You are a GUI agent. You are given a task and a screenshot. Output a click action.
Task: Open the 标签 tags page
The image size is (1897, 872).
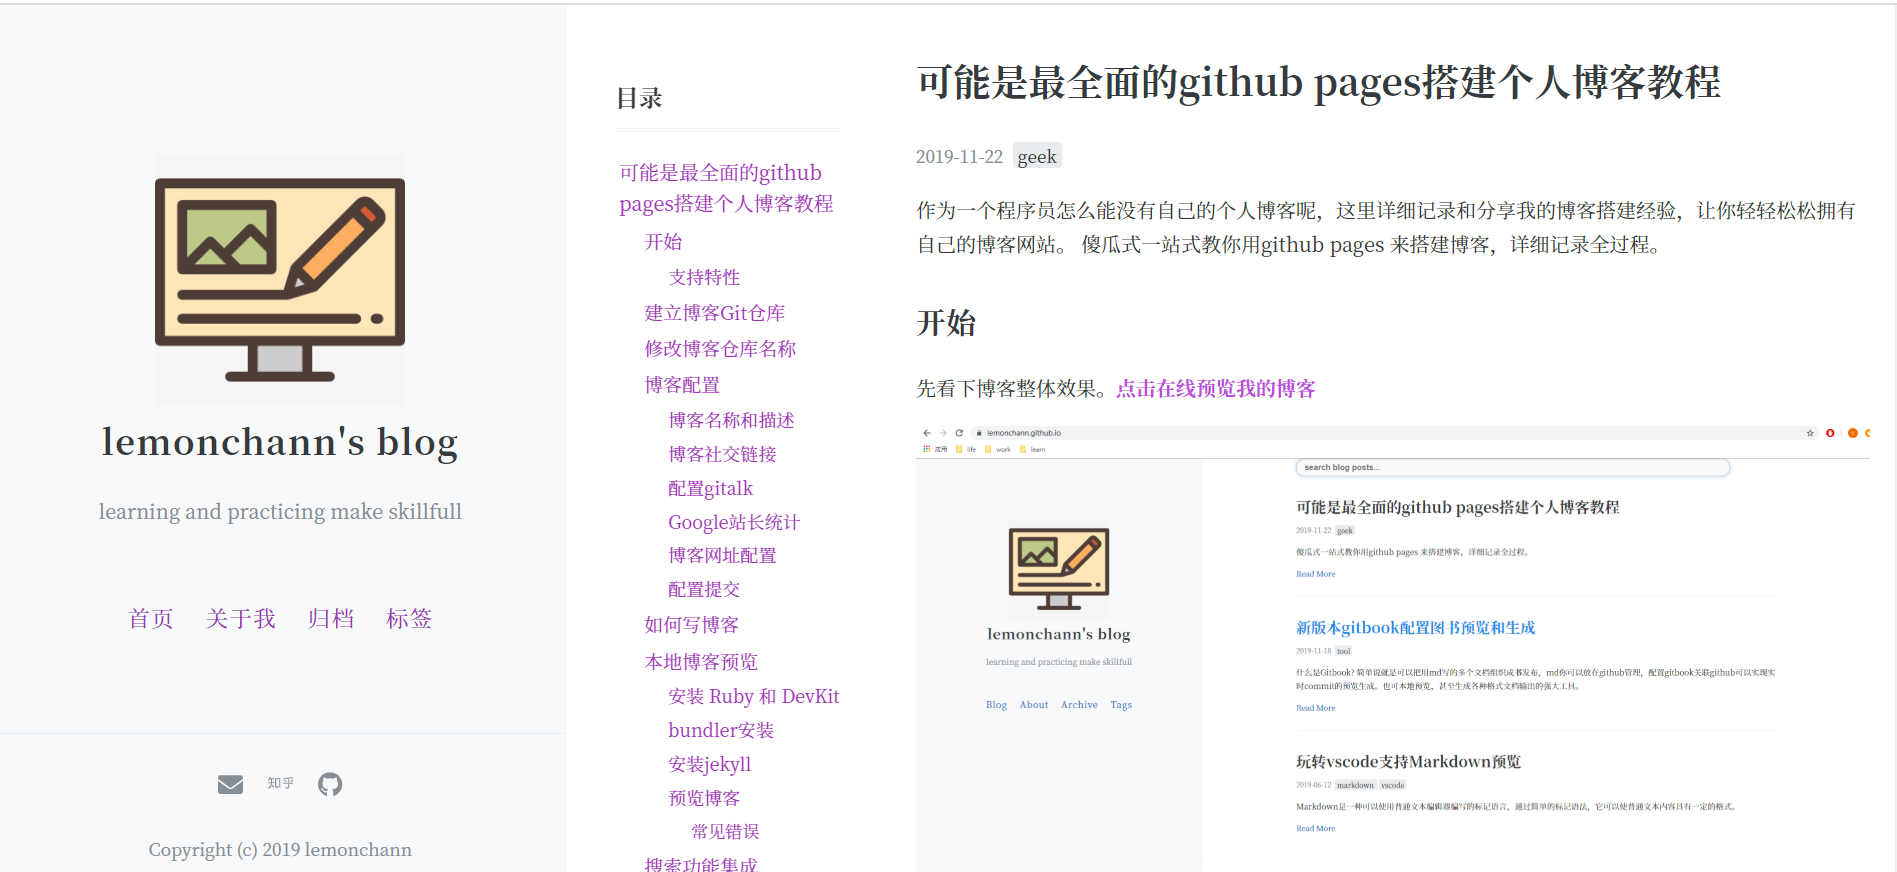pyautogui.click(x=409, y=619)
